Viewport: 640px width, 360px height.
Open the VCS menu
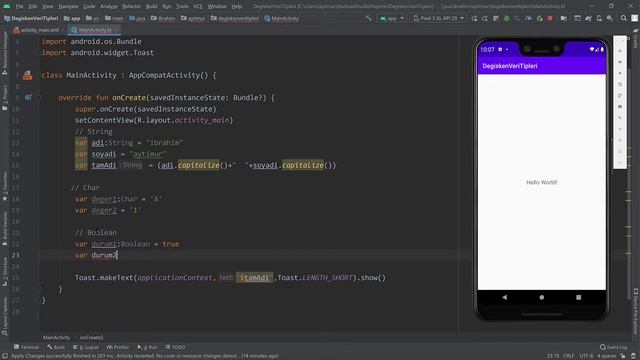point(198,7)
